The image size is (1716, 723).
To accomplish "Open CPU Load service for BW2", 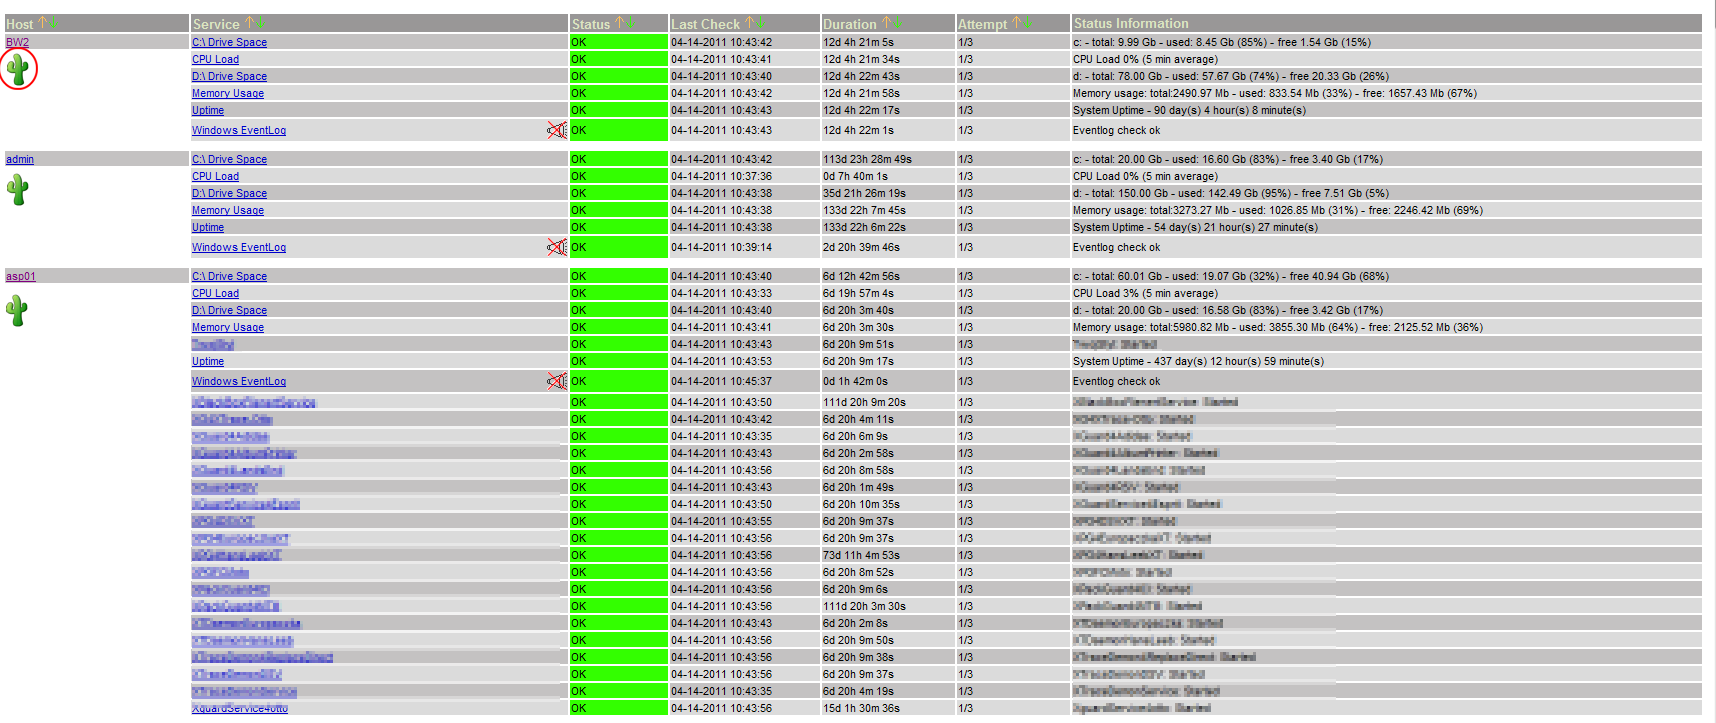I will pyautogui.click(x=215, y=59).
